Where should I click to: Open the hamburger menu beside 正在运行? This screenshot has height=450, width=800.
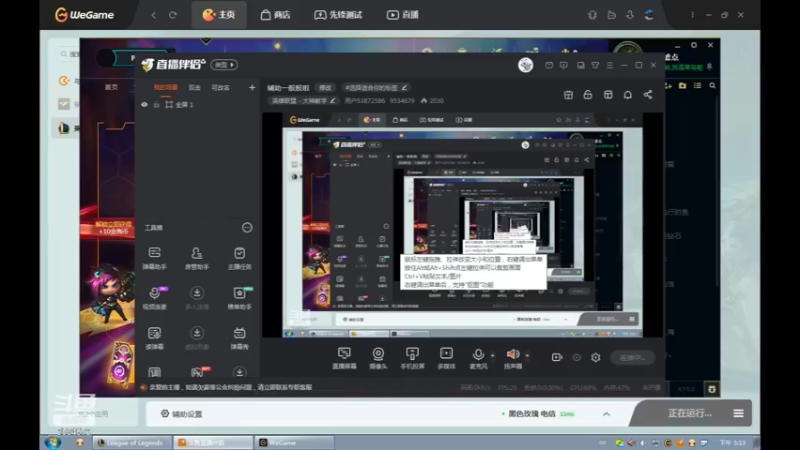[x=738, y=413]
